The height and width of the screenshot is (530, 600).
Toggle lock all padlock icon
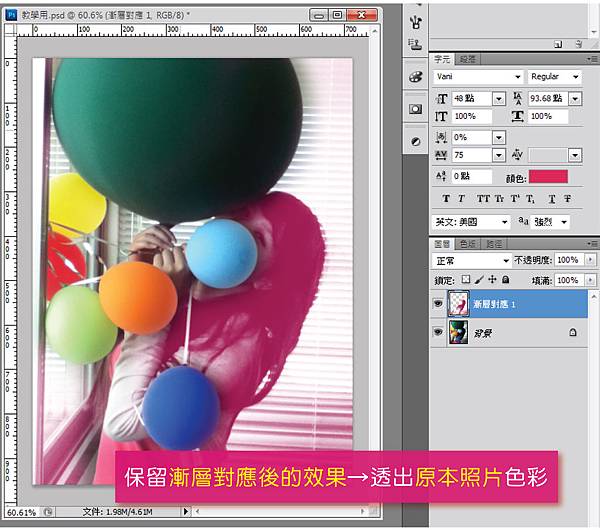point(505,279)
